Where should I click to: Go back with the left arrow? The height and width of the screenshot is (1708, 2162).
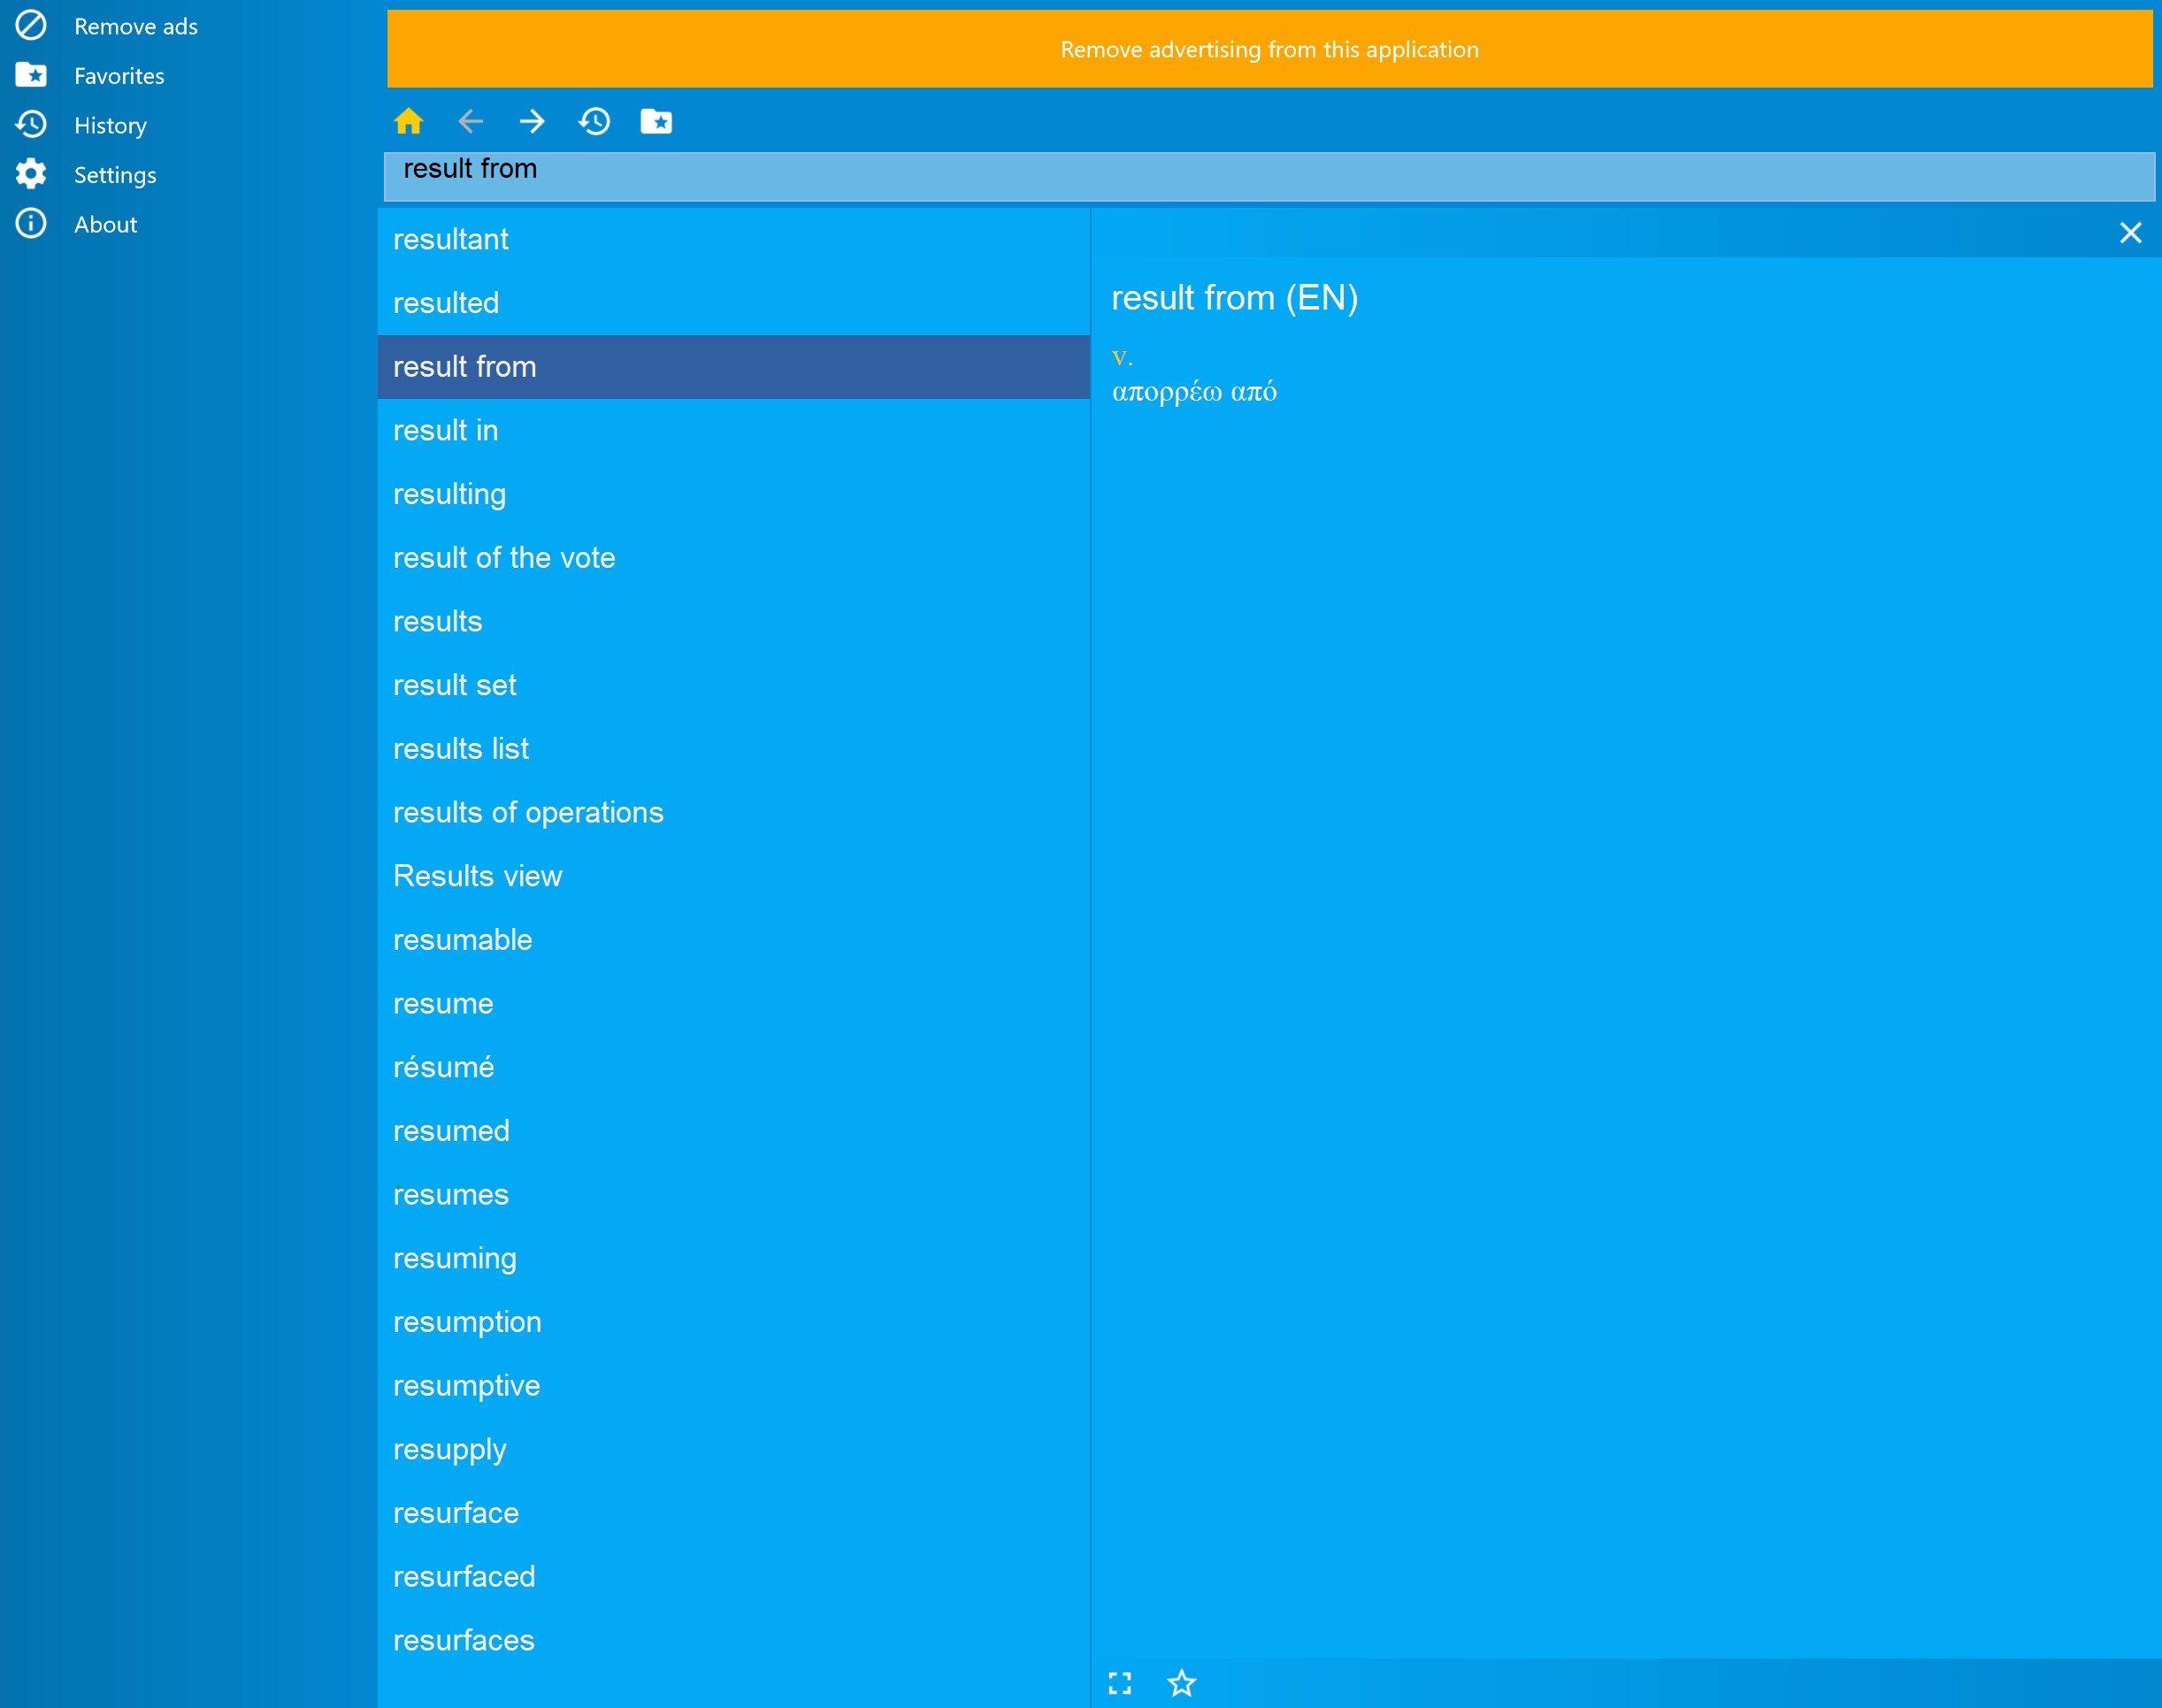point(470,121)
